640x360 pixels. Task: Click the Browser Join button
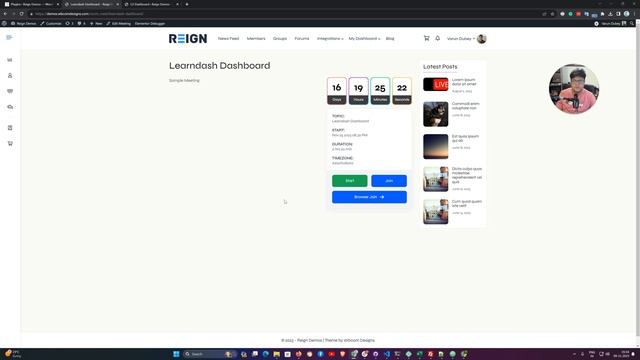(369, 197)
